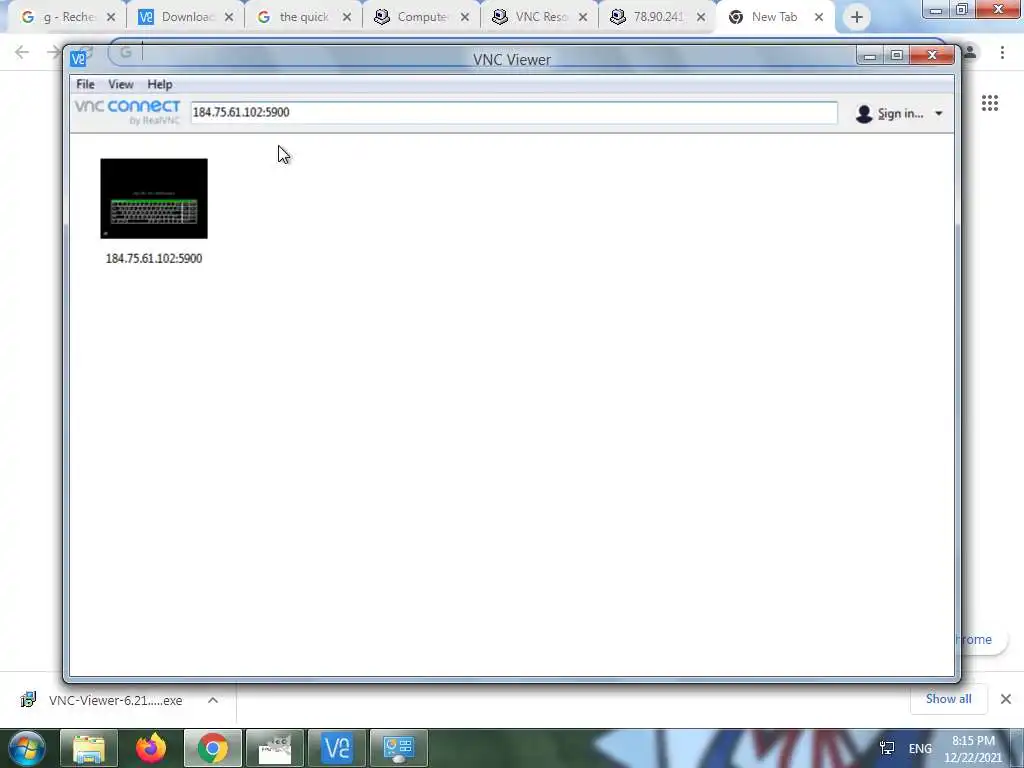
Task: Click the Google icon in Chrome's address bar
Action: click(125, 52)
